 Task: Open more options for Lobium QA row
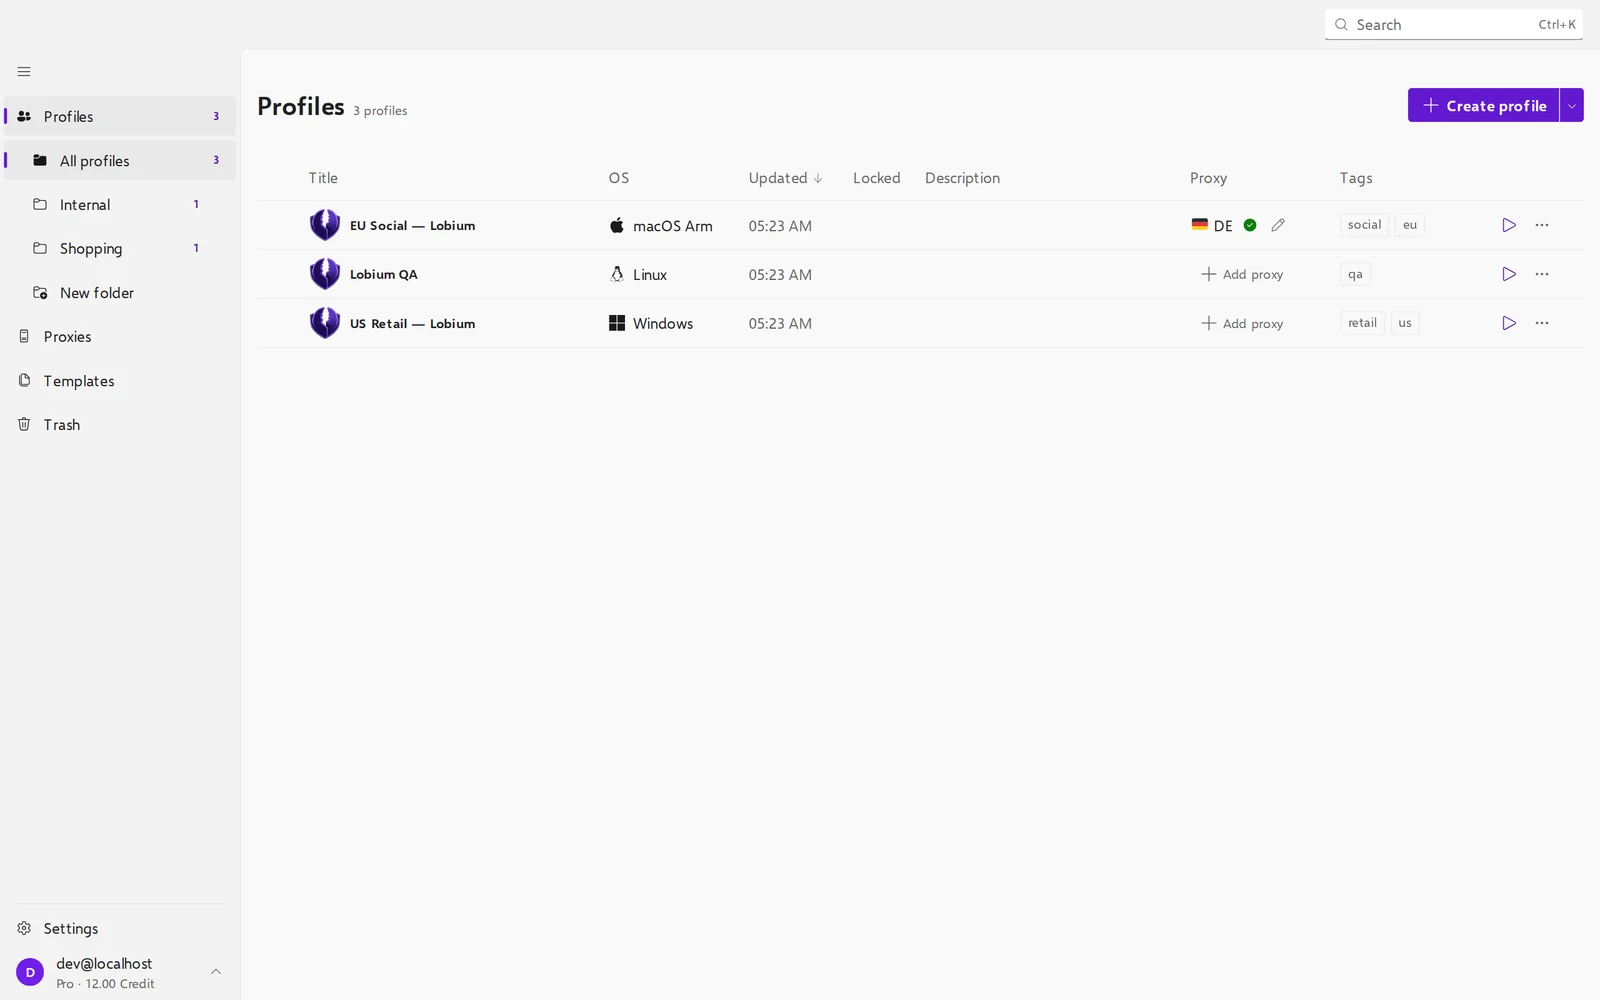[1542, 274]
